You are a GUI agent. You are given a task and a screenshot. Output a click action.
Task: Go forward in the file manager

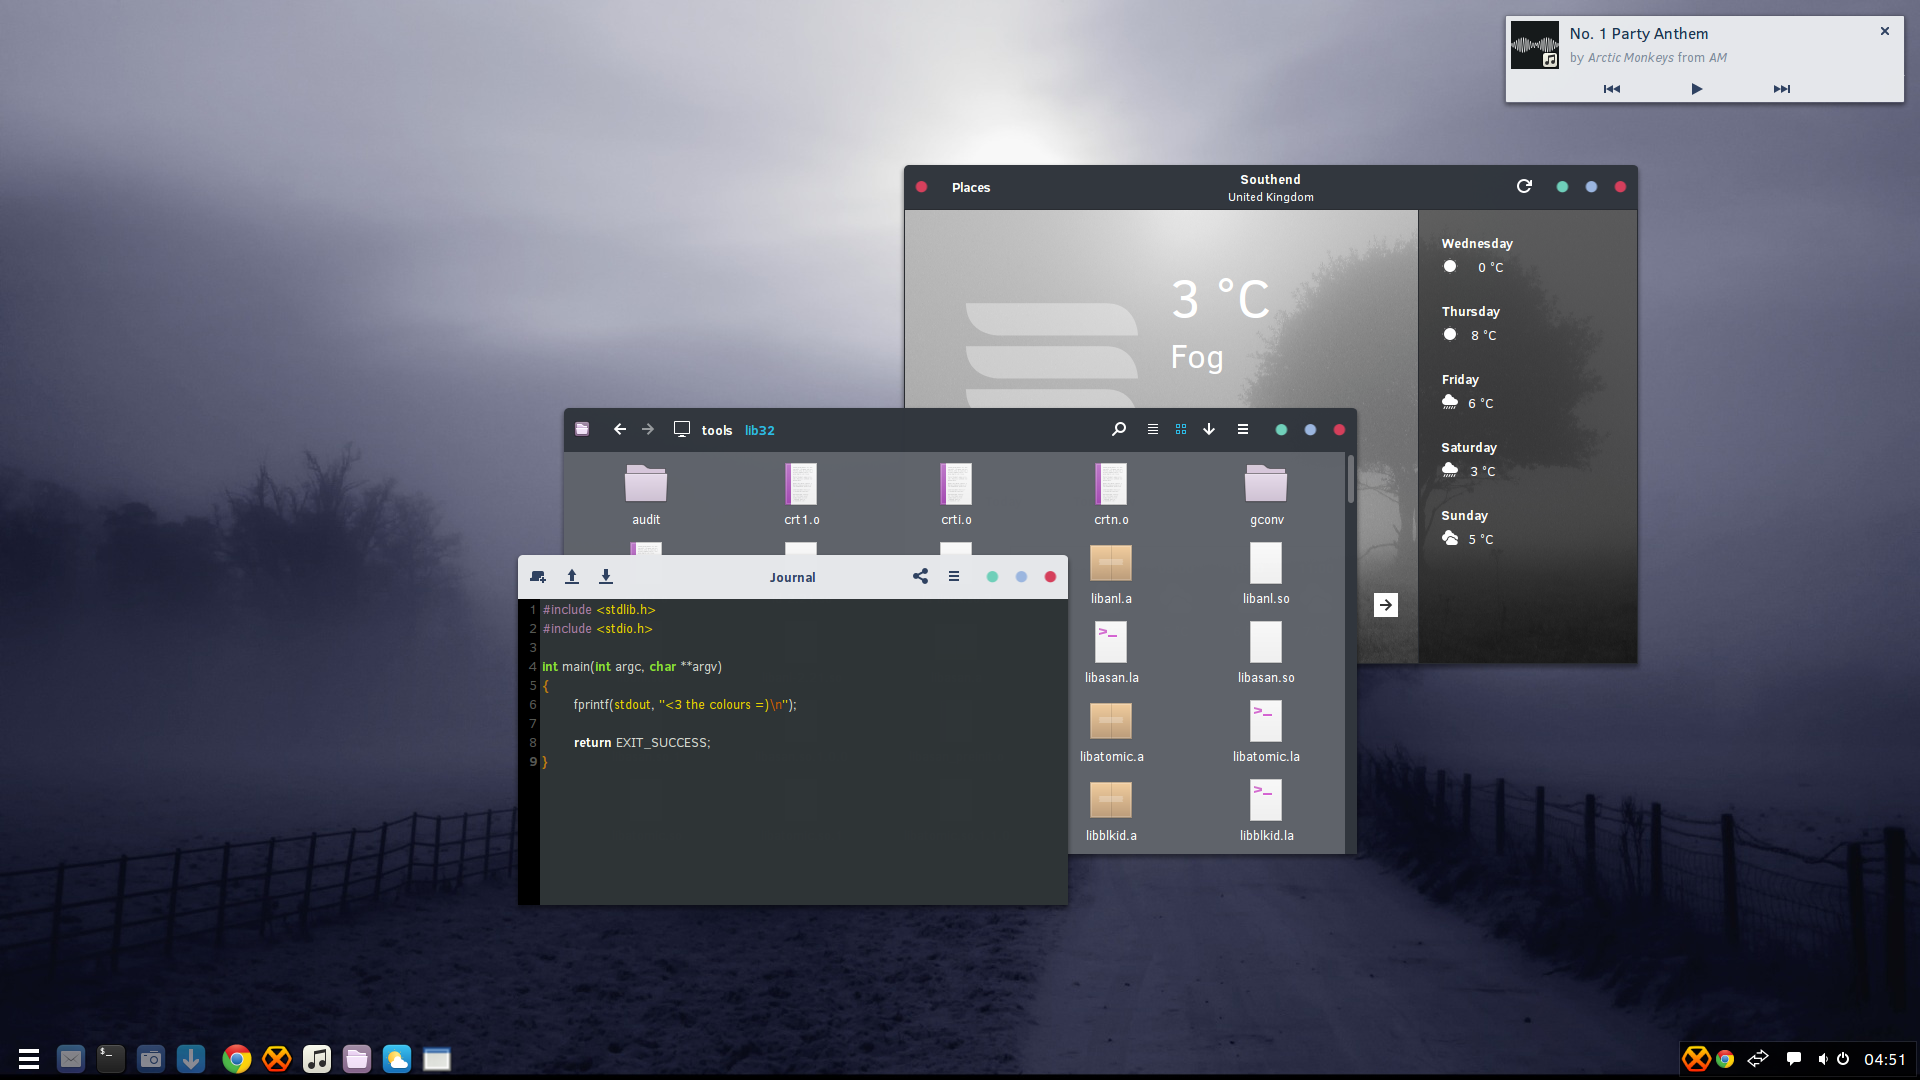(648, 429)
